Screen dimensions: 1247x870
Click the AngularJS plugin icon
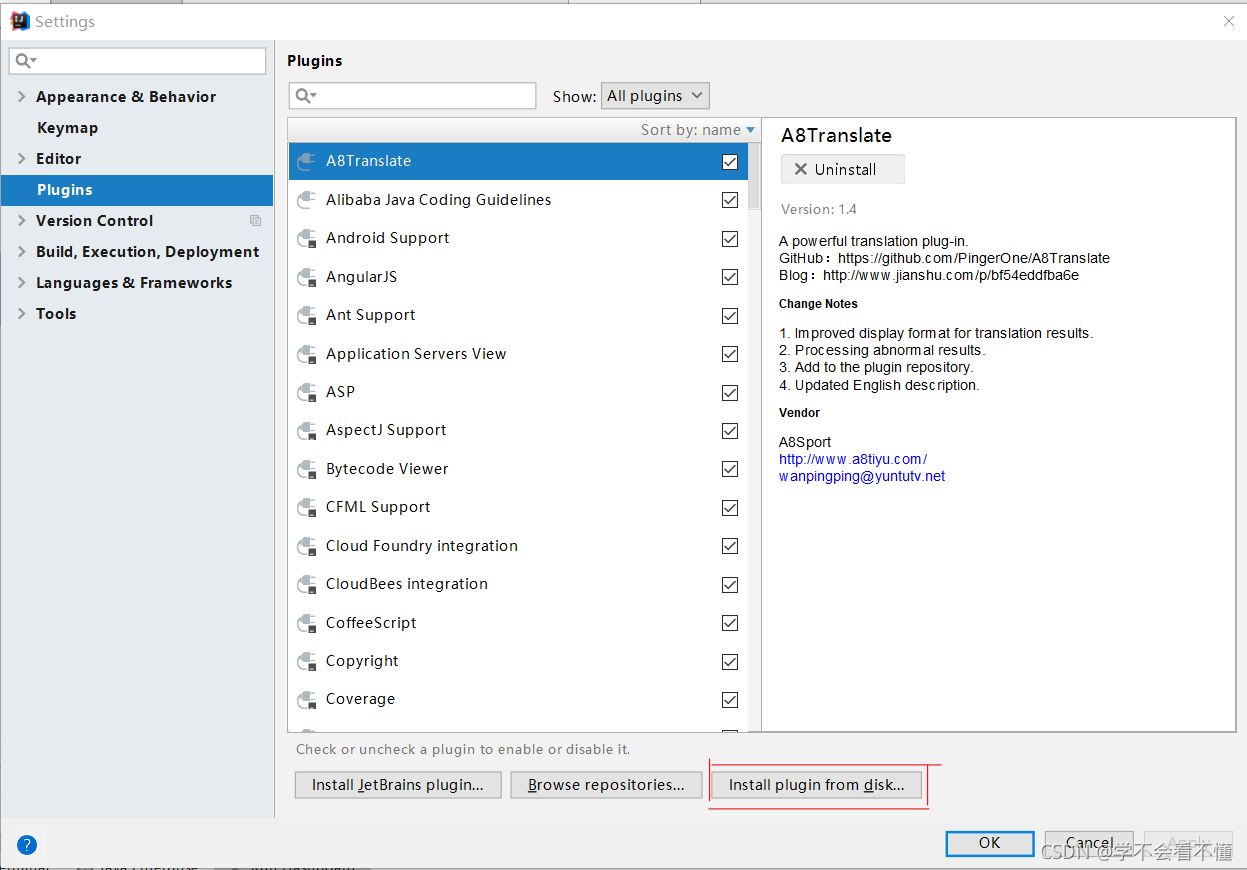[x=308, y=277]
